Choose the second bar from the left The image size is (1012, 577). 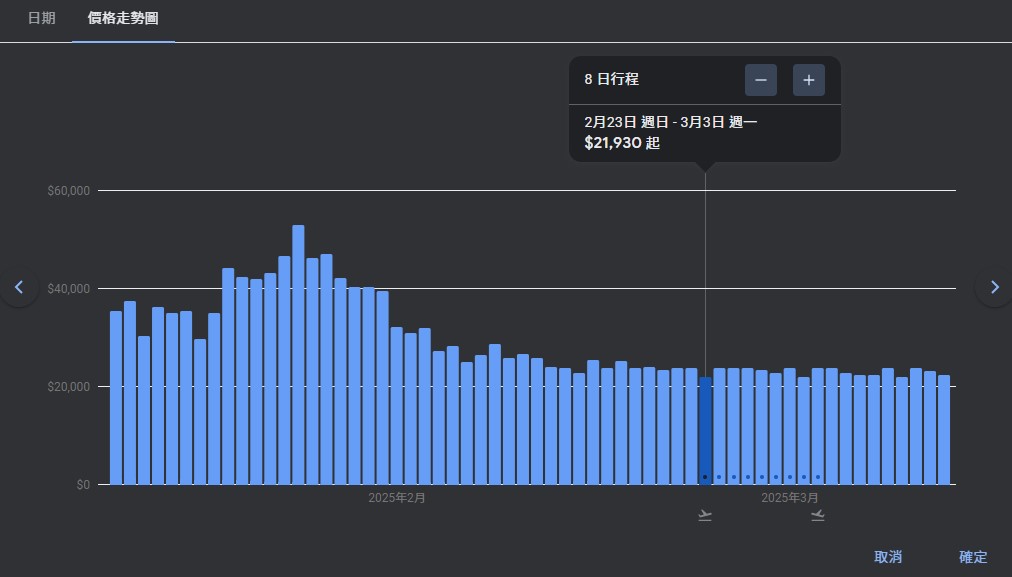tap(130, 393)
